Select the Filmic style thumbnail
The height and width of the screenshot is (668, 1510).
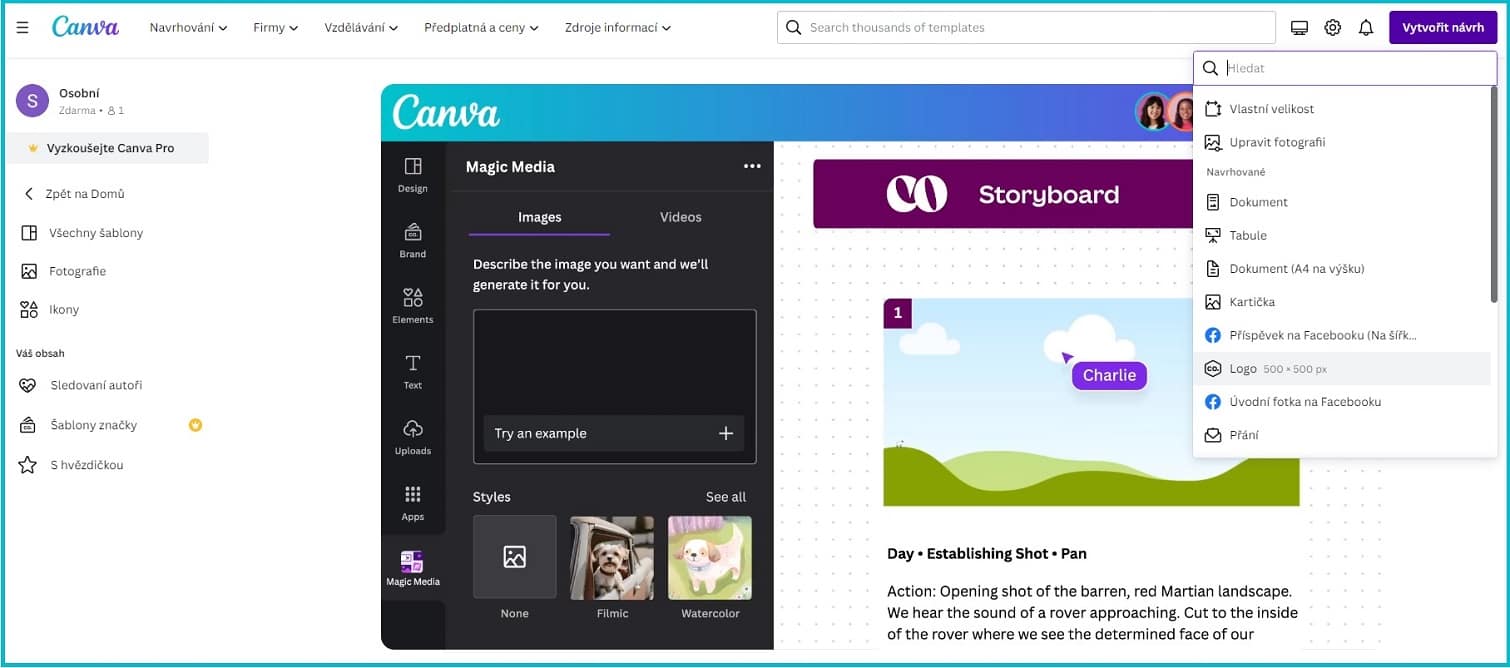coord(611,557)
